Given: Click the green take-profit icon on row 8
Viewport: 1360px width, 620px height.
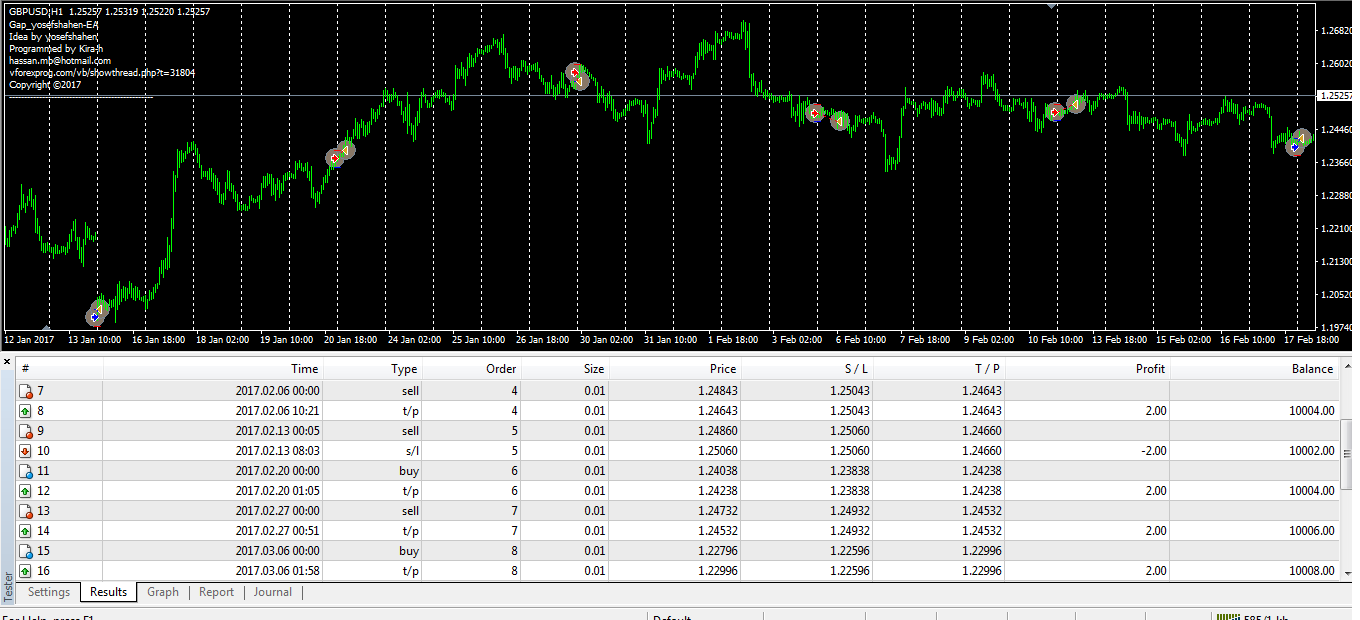Looking at the screenshot, I should tap(26, 411).
